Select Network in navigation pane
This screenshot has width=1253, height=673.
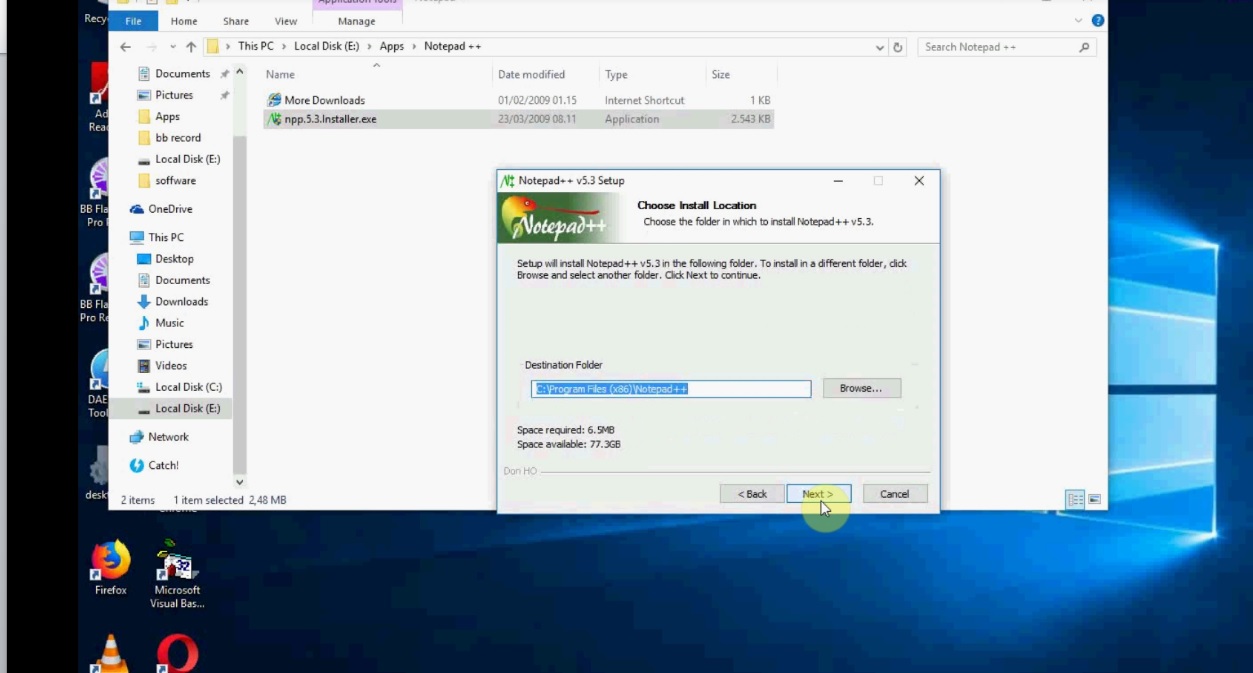168,437
